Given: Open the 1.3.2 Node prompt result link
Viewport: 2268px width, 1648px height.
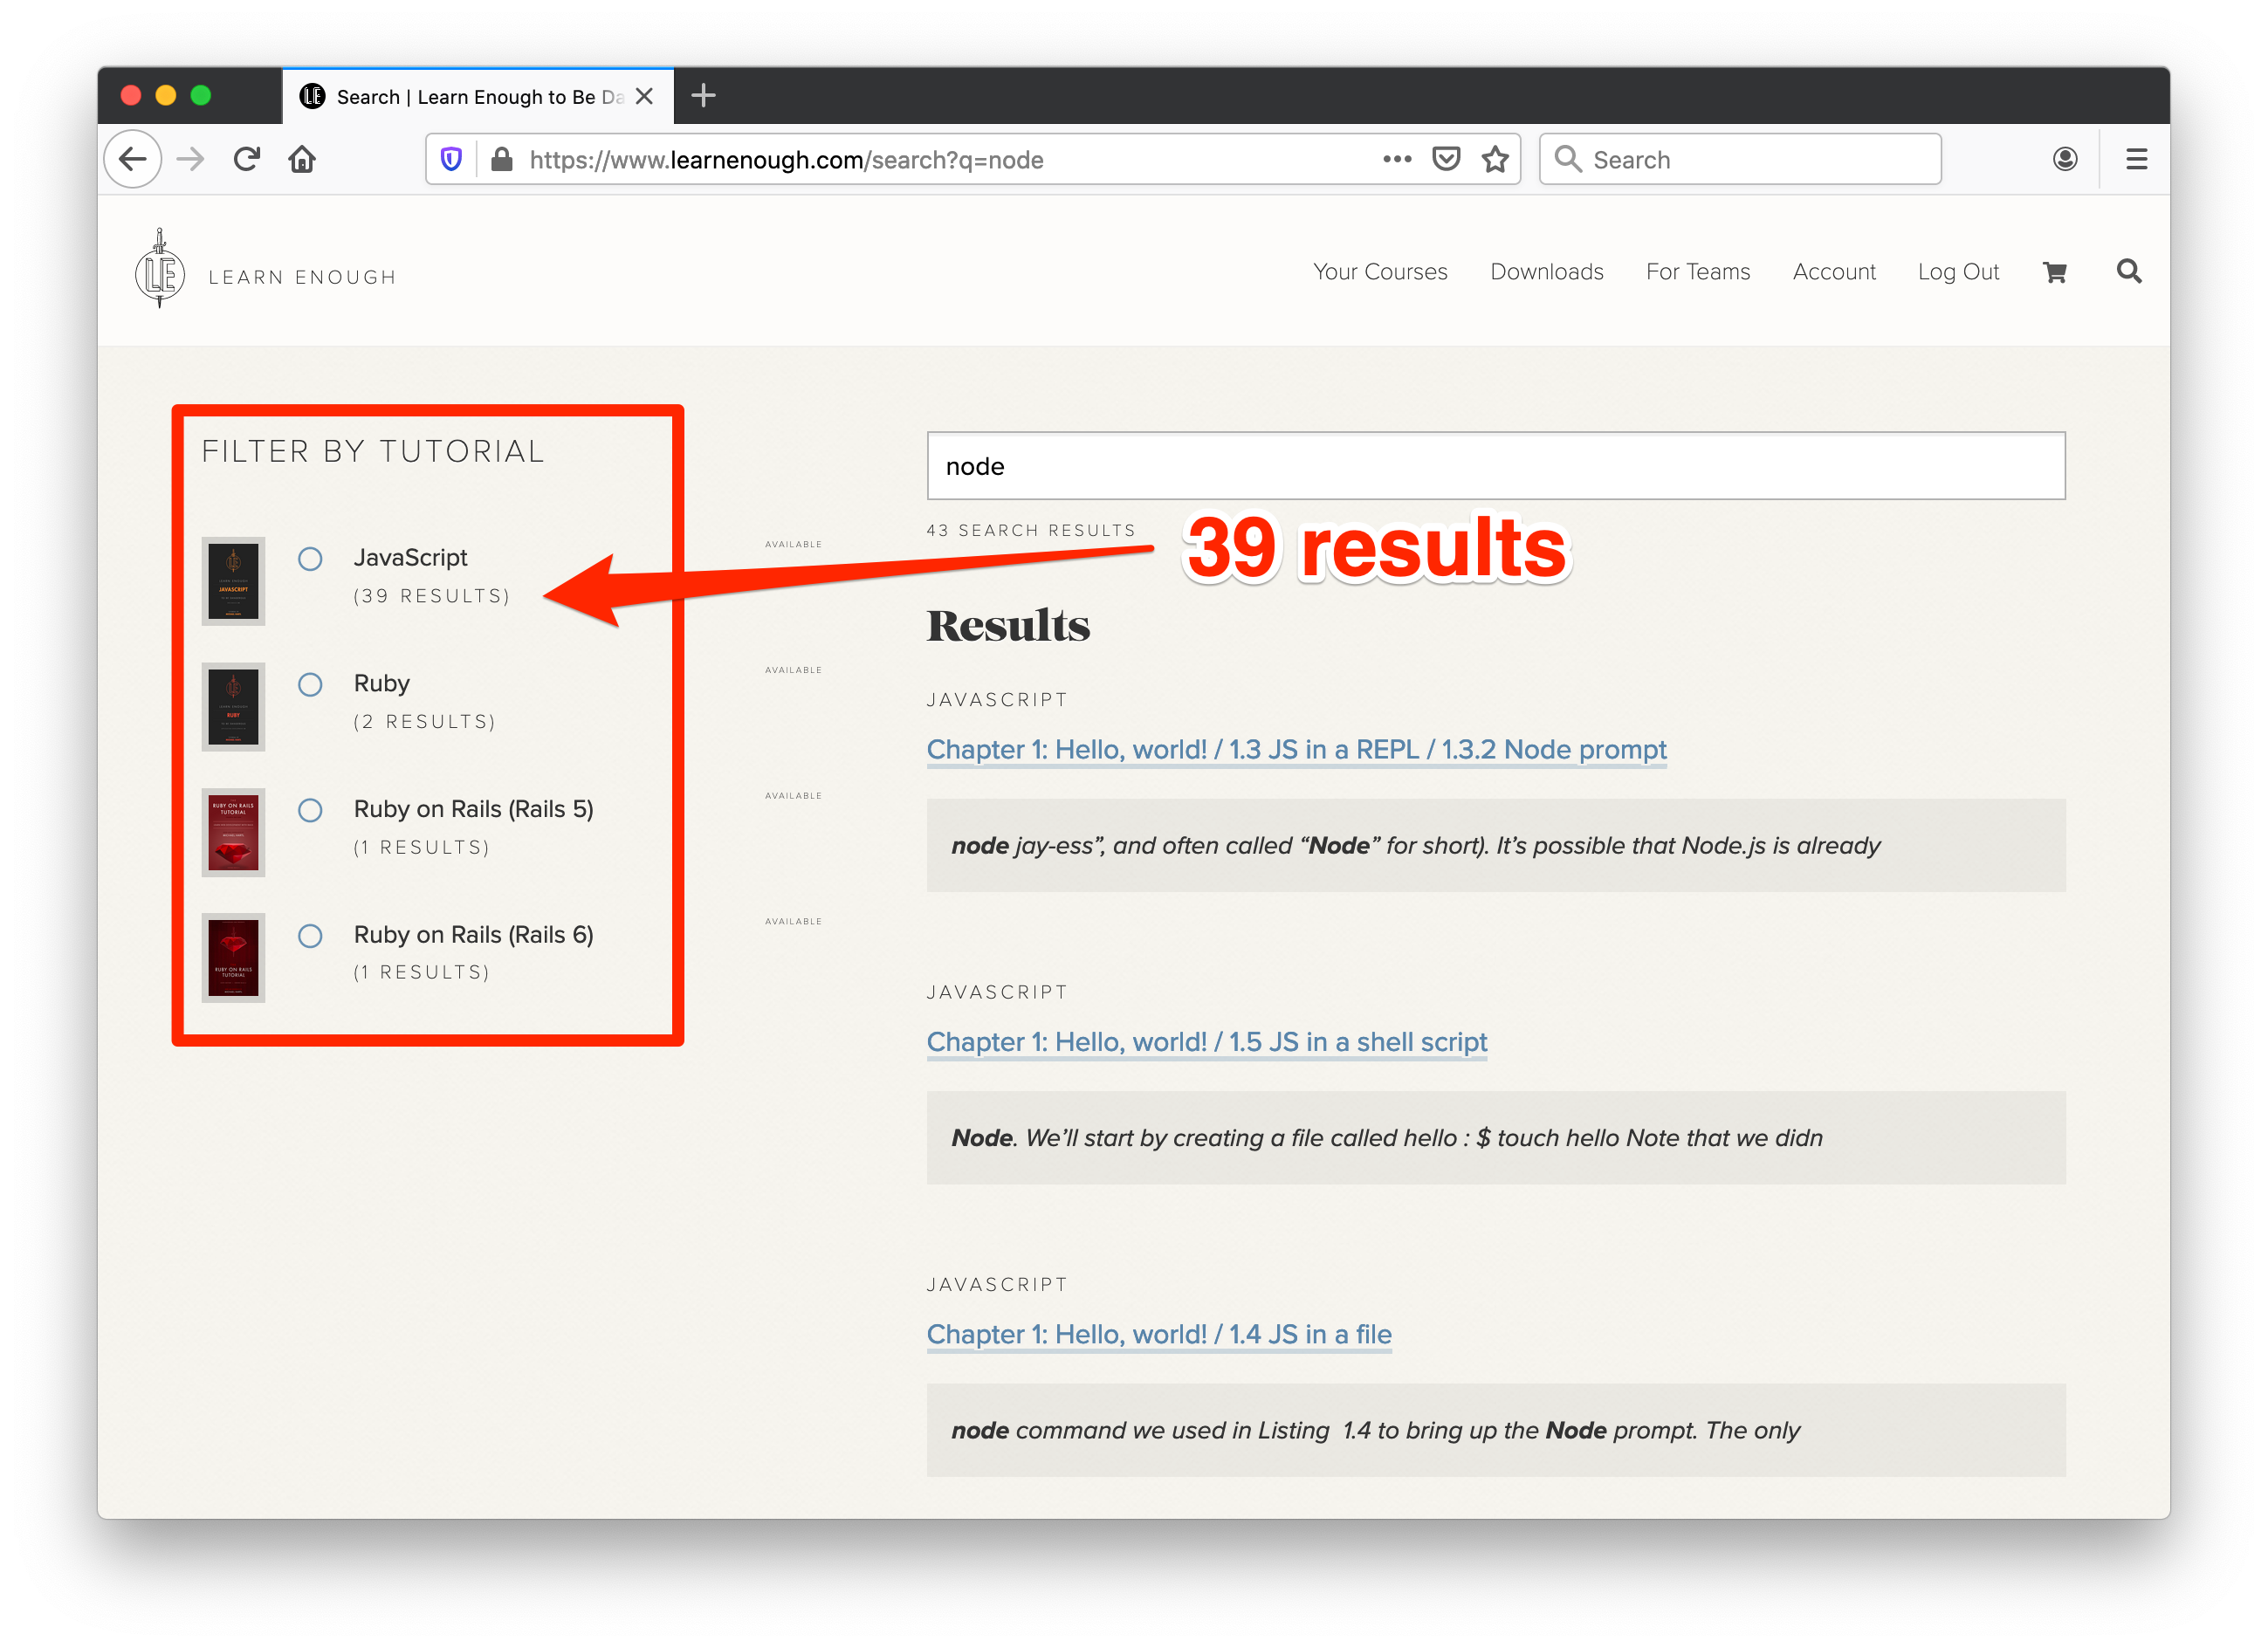Looking at the screenshot, I should [x=1296, y=750].
